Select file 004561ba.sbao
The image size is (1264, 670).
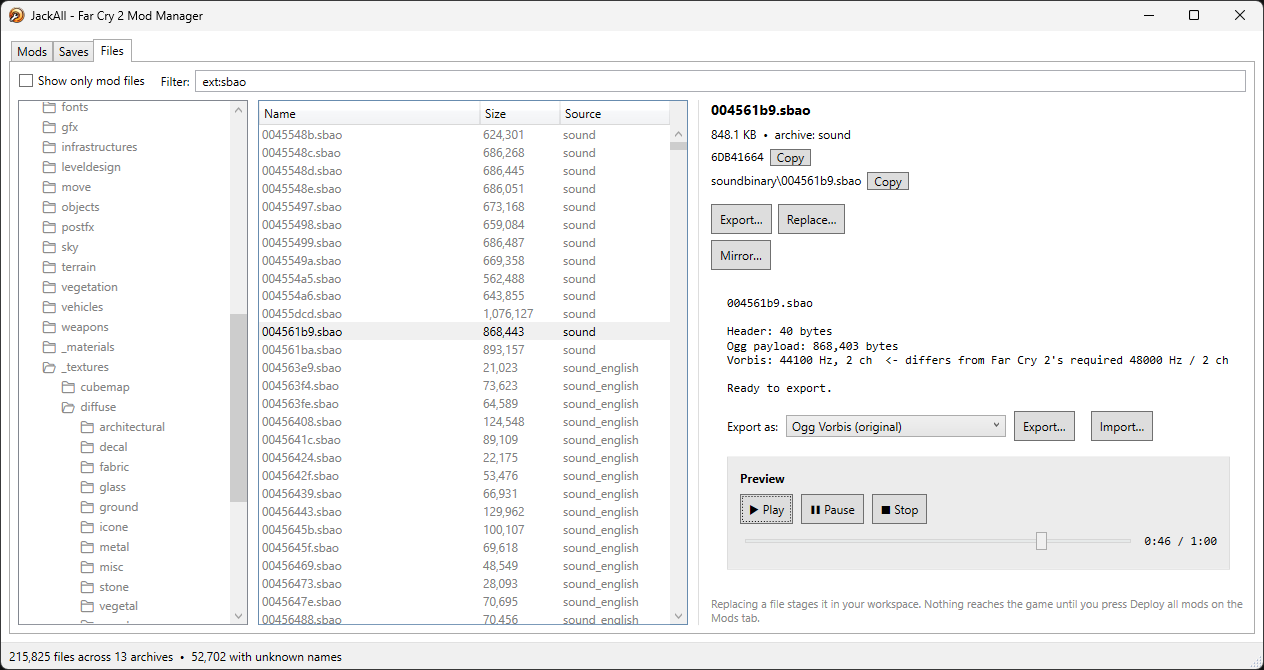(464, 350)
